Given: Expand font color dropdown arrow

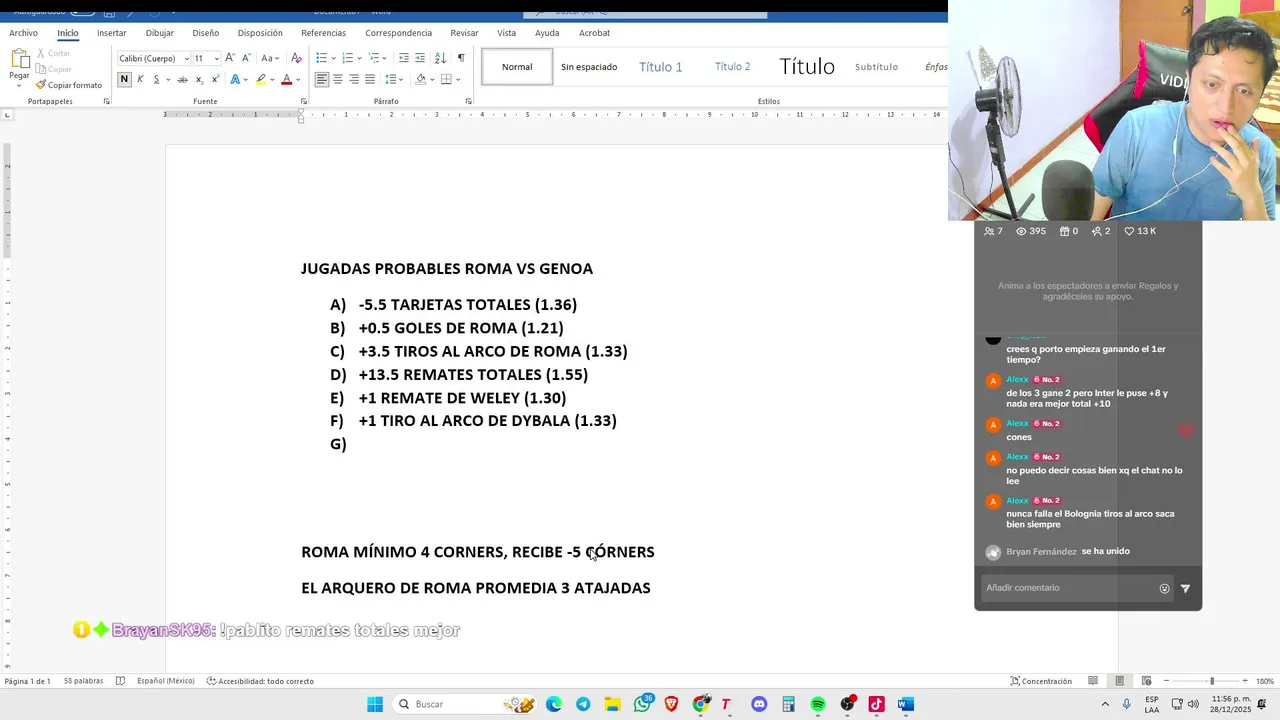Looking at the screenshot, I should (298, 79).
